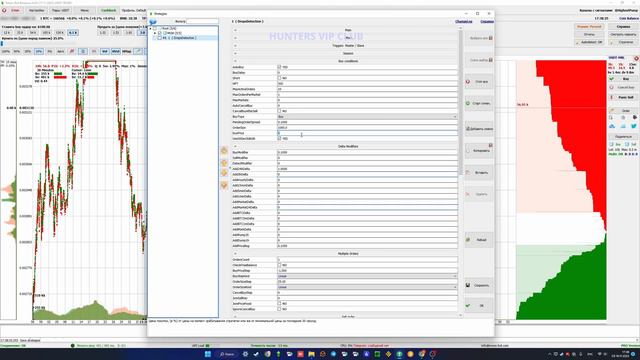Click the last orange down-arrow icon
Image resolution: width=640 pixels, height=360 pixels.
click(224, 185)
